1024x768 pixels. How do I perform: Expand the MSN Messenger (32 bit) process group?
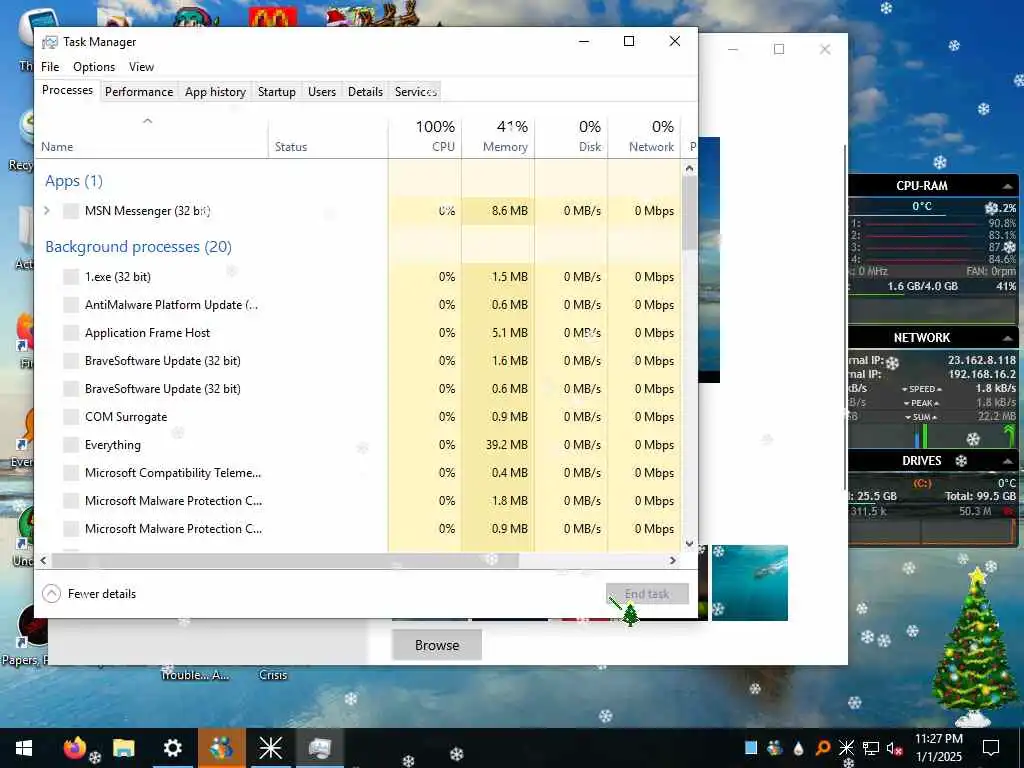pyautogui.click(x=46, y=210)
